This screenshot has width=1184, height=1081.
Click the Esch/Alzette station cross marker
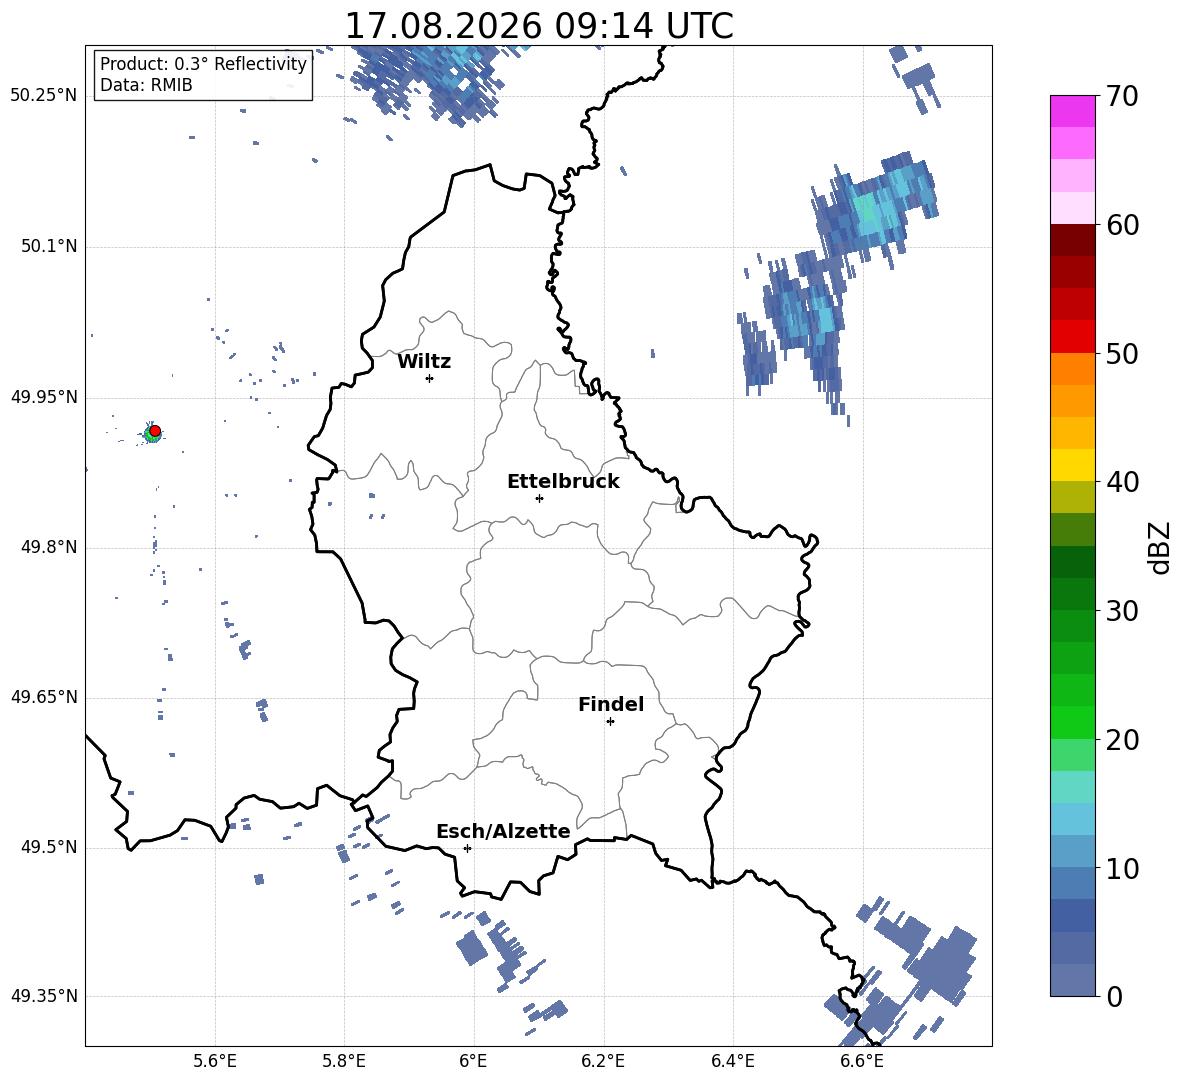pyautogui.click(x=467, y=848)
